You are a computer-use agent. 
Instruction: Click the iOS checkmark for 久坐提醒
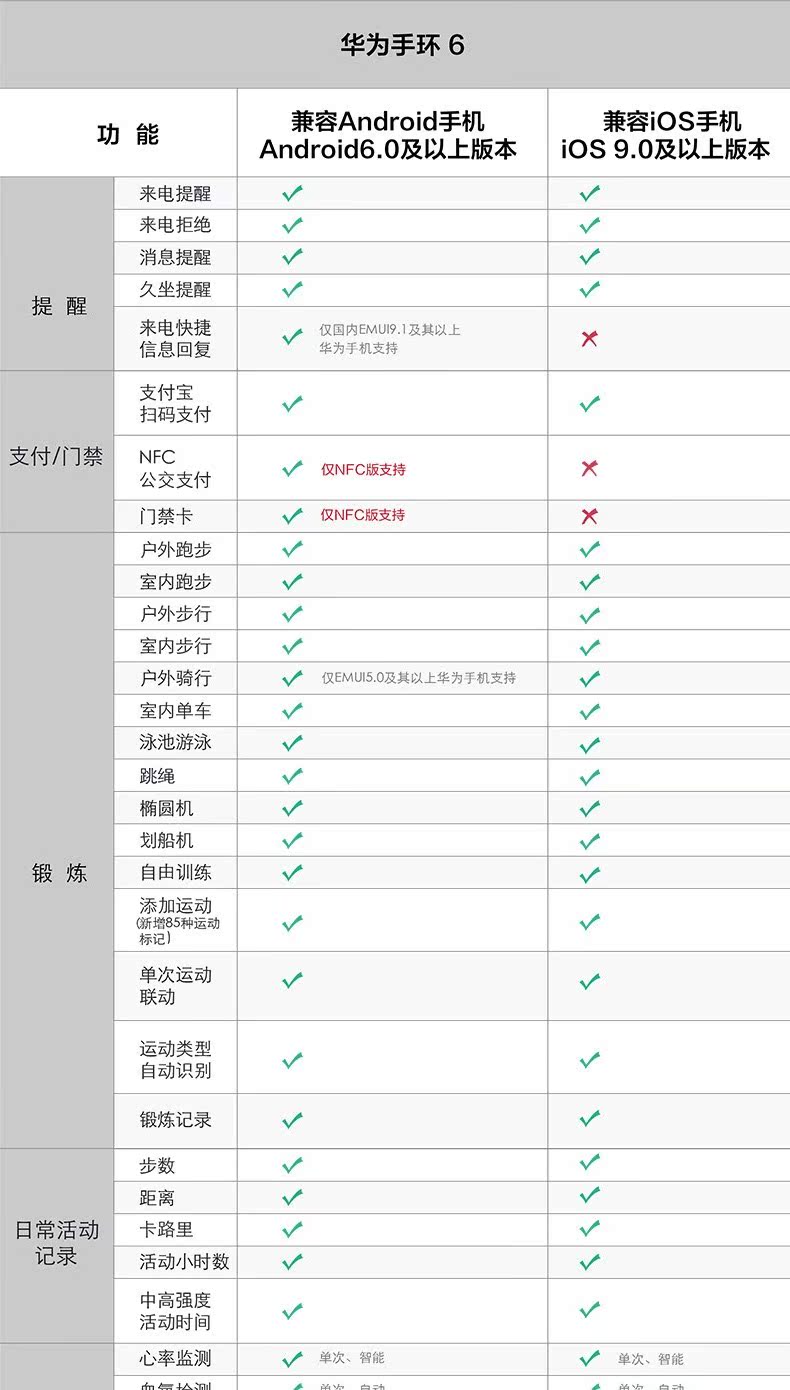coord(590,290)
